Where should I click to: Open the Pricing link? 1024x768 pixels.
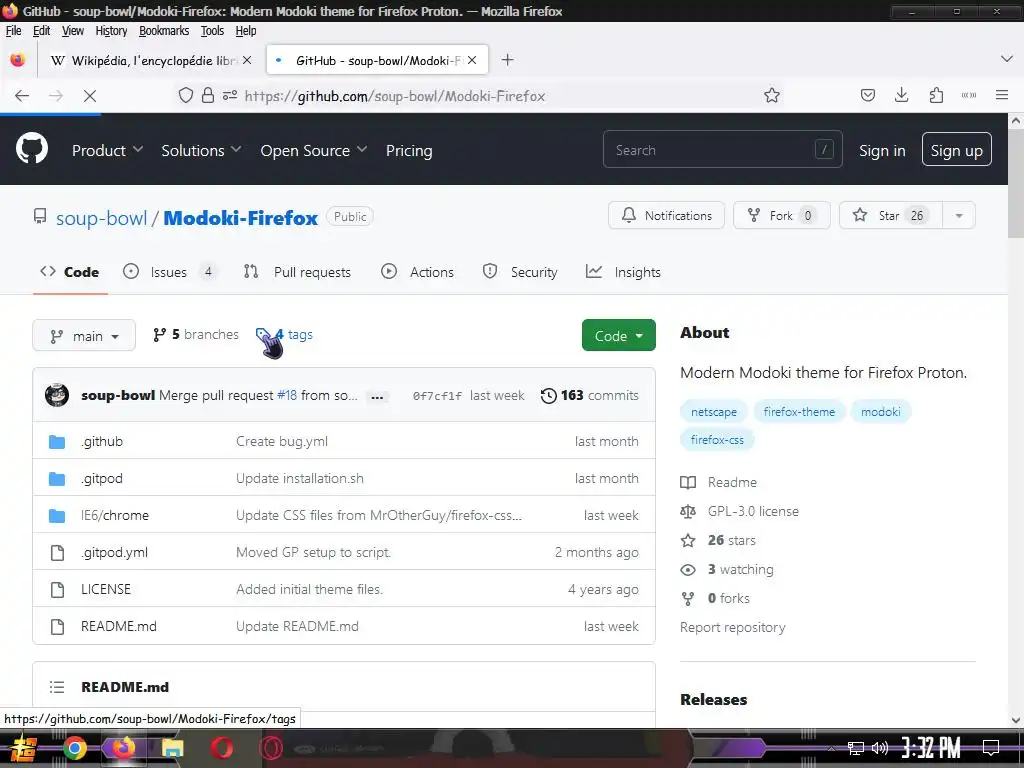tap(409, 151)
